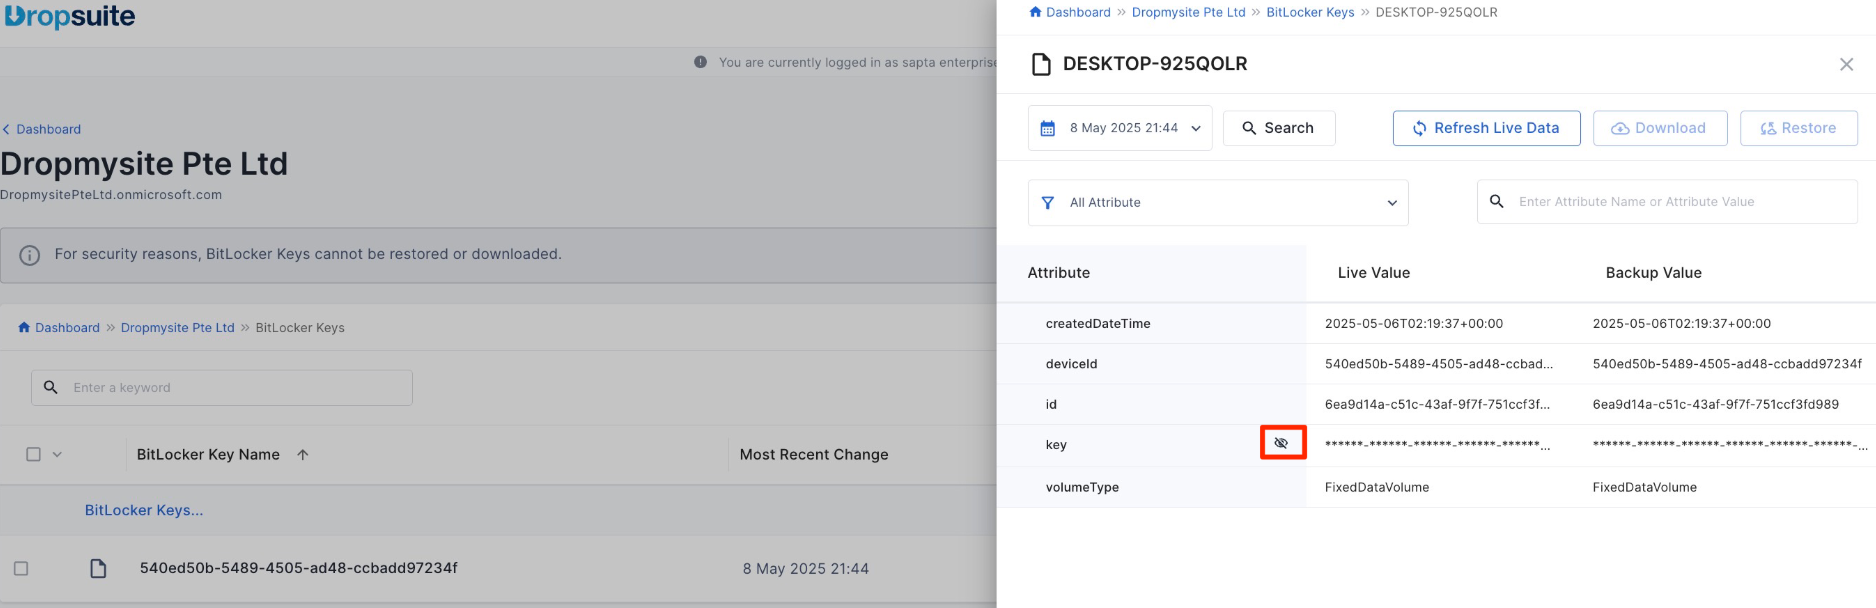The image size is (1876, 608).
Task: Close the DESKTOP-925QOLR details panel
Action: [x=1846, y=64]
